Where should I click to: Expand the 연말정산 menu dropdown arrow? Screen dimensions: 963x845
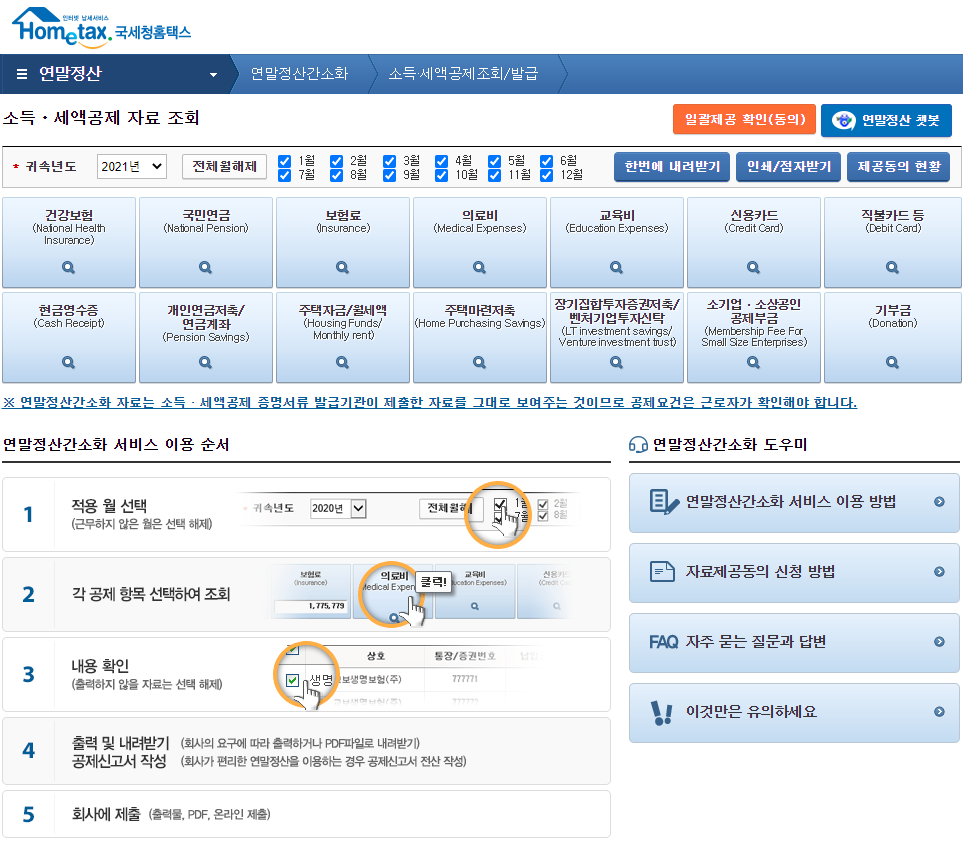pyautogui.click(x=211, y=73)
